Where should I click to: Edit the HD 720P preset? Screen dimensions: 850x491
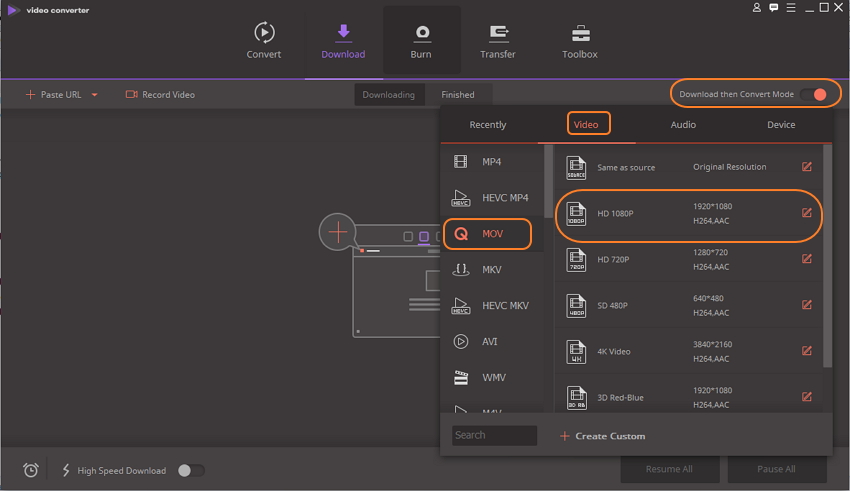[807, 259]
